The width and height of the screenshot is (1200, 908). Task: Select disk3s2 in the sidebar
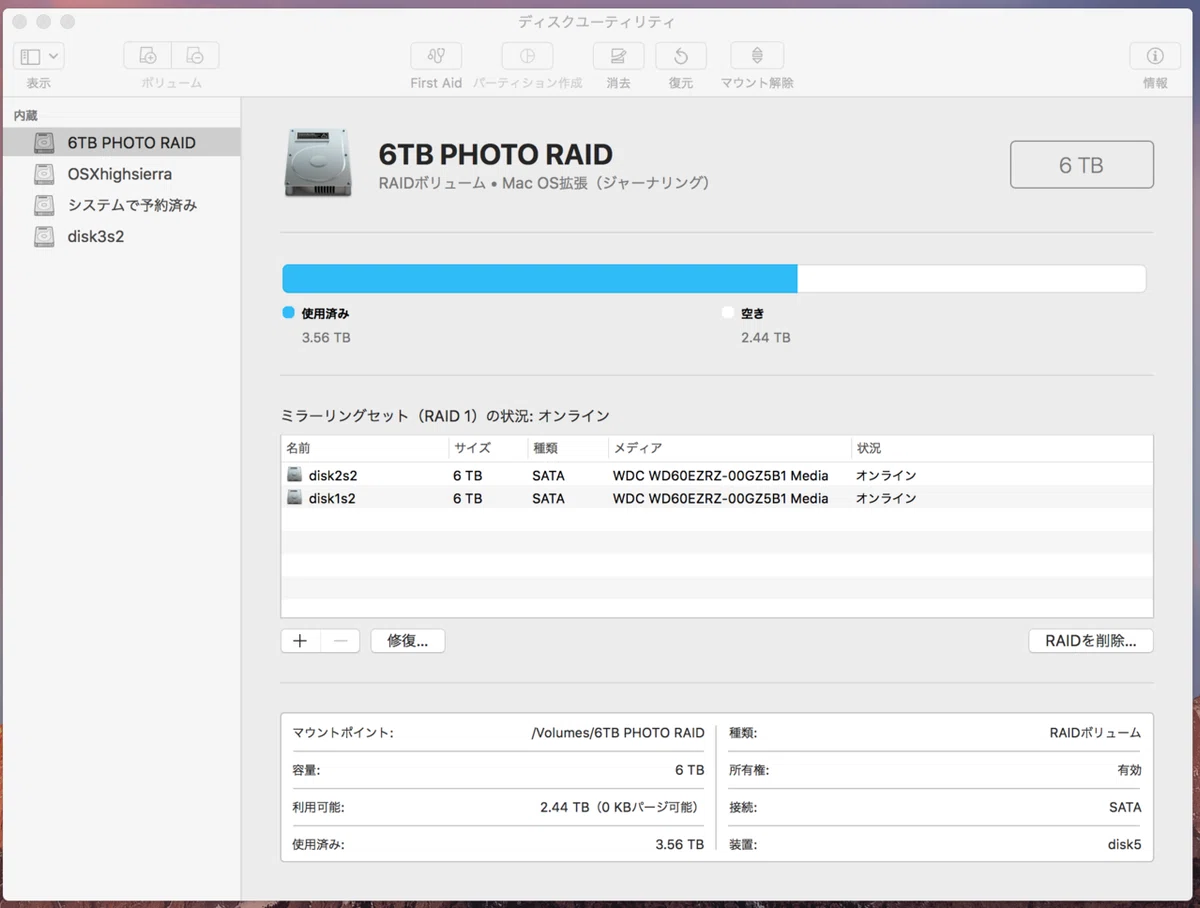(x=121, y=237)
